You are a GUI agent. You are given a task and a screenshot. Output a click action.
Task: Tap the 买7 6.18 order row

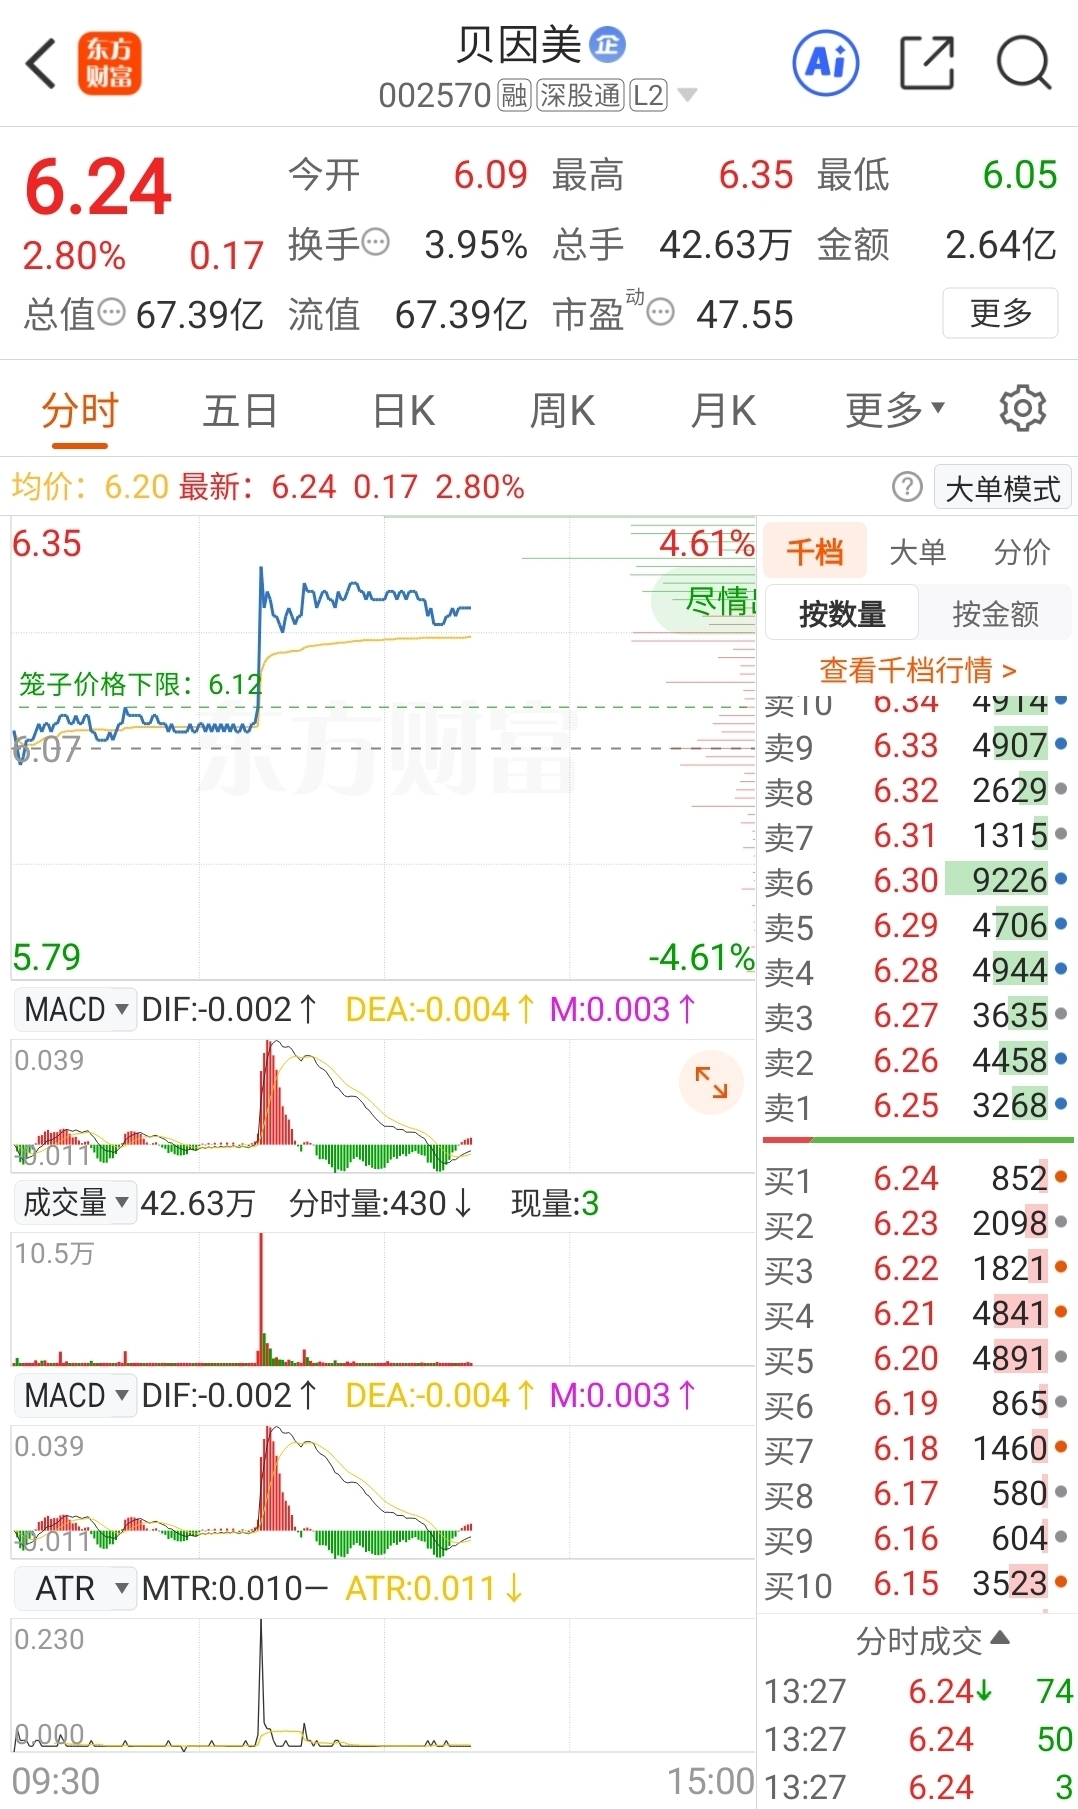pyautogui.click(x=917, y=1449)
